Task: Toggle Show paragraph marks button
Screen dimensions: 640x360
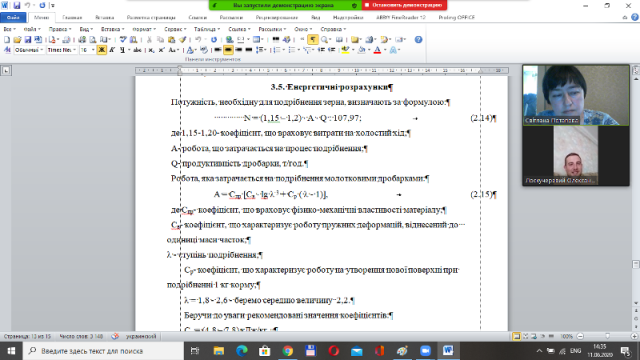Action: point(313,40)
